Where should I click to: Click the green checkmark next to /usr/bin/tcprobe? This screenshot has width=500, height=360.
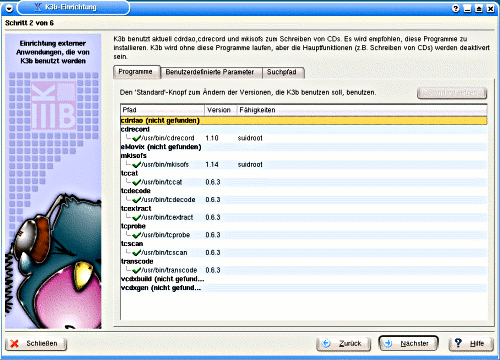coord(136,235)
